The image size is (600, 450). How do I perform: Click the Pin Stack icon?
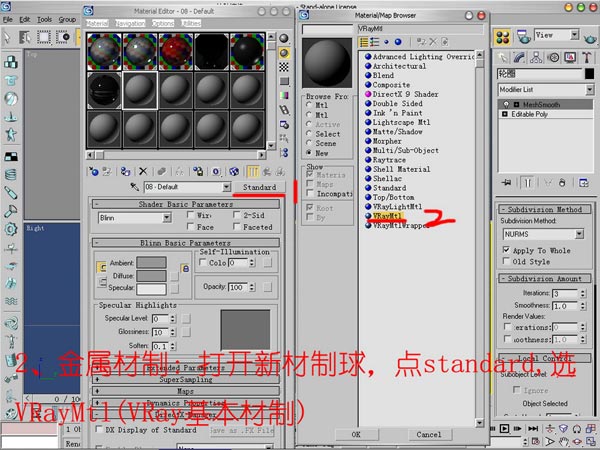[x=507, y=182]
